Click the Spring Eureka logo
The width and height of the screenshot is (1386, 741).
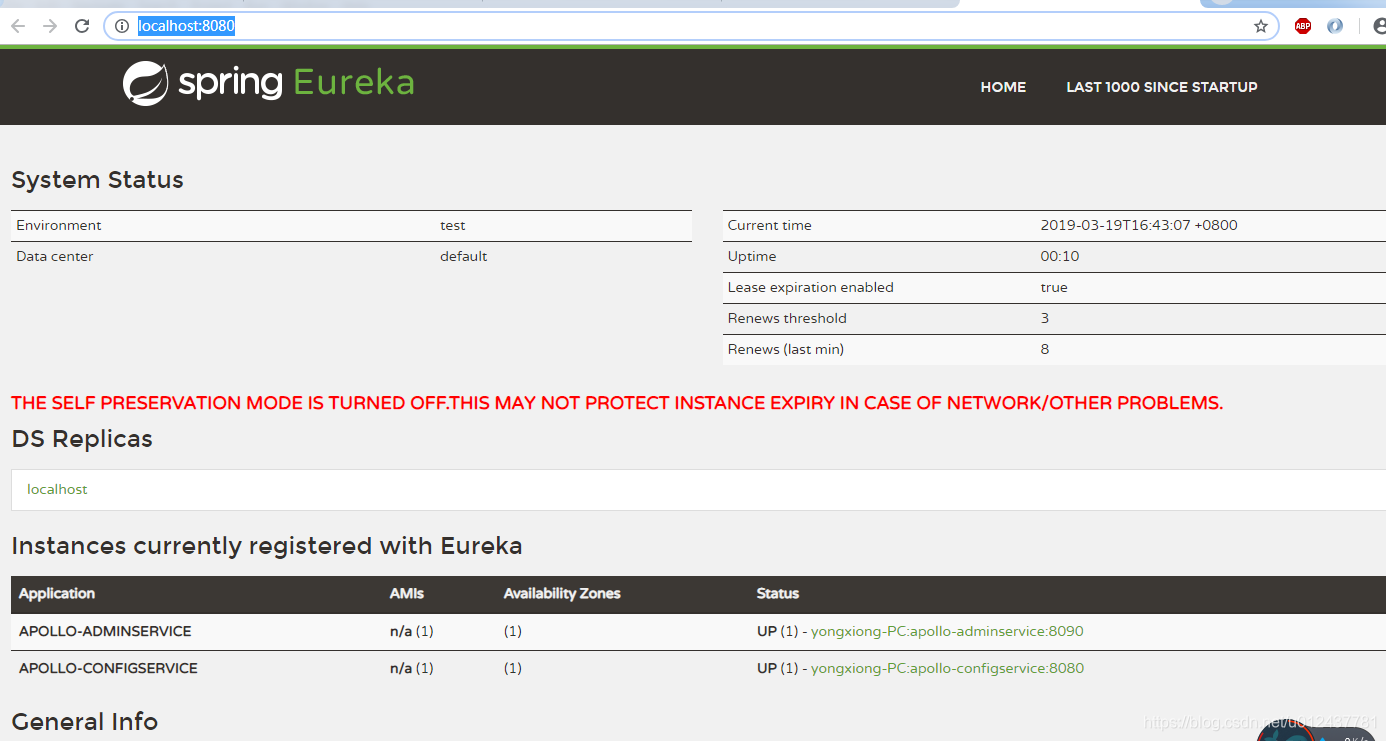[x=268, y=83]
